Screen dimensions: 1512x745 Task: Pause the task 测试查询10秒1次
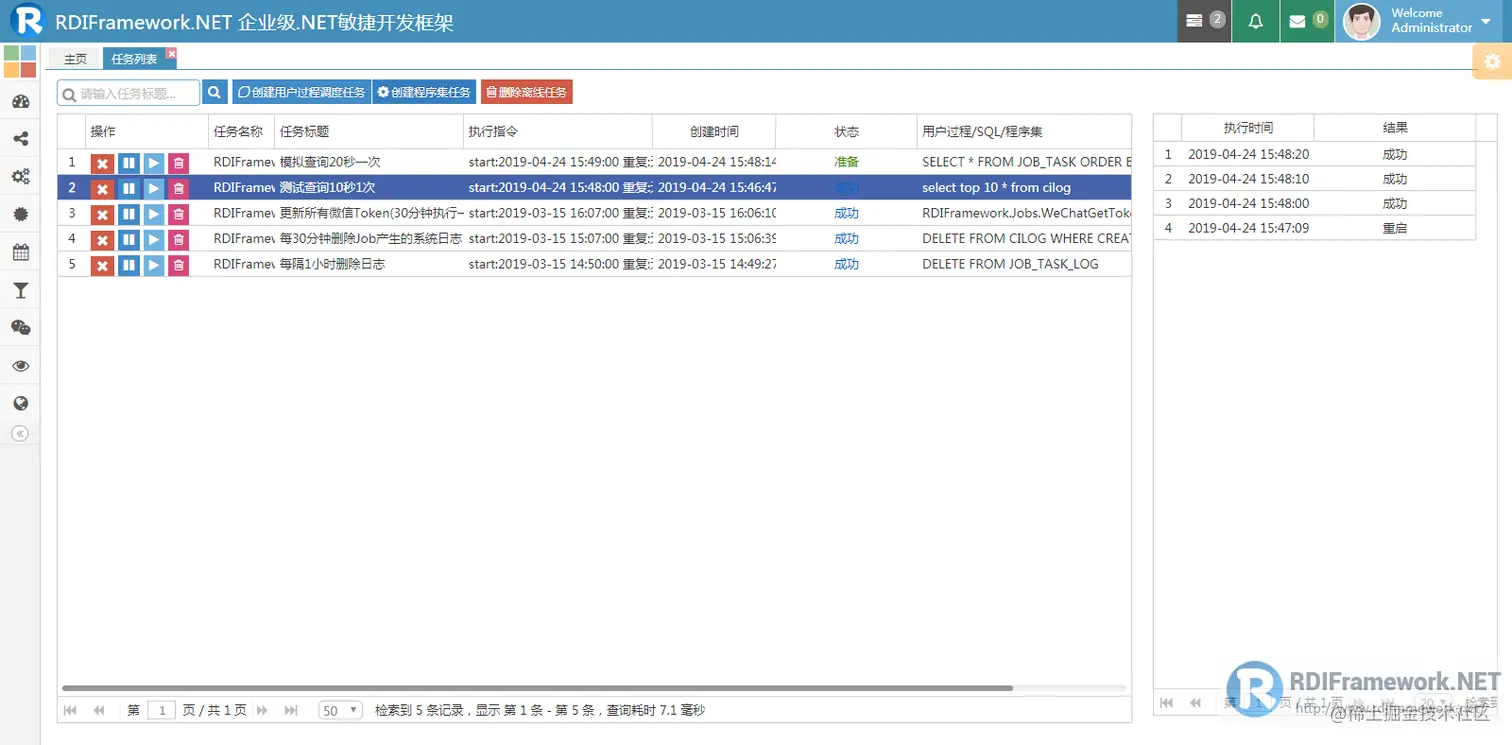pyautogui.click(x=129, y=188)
